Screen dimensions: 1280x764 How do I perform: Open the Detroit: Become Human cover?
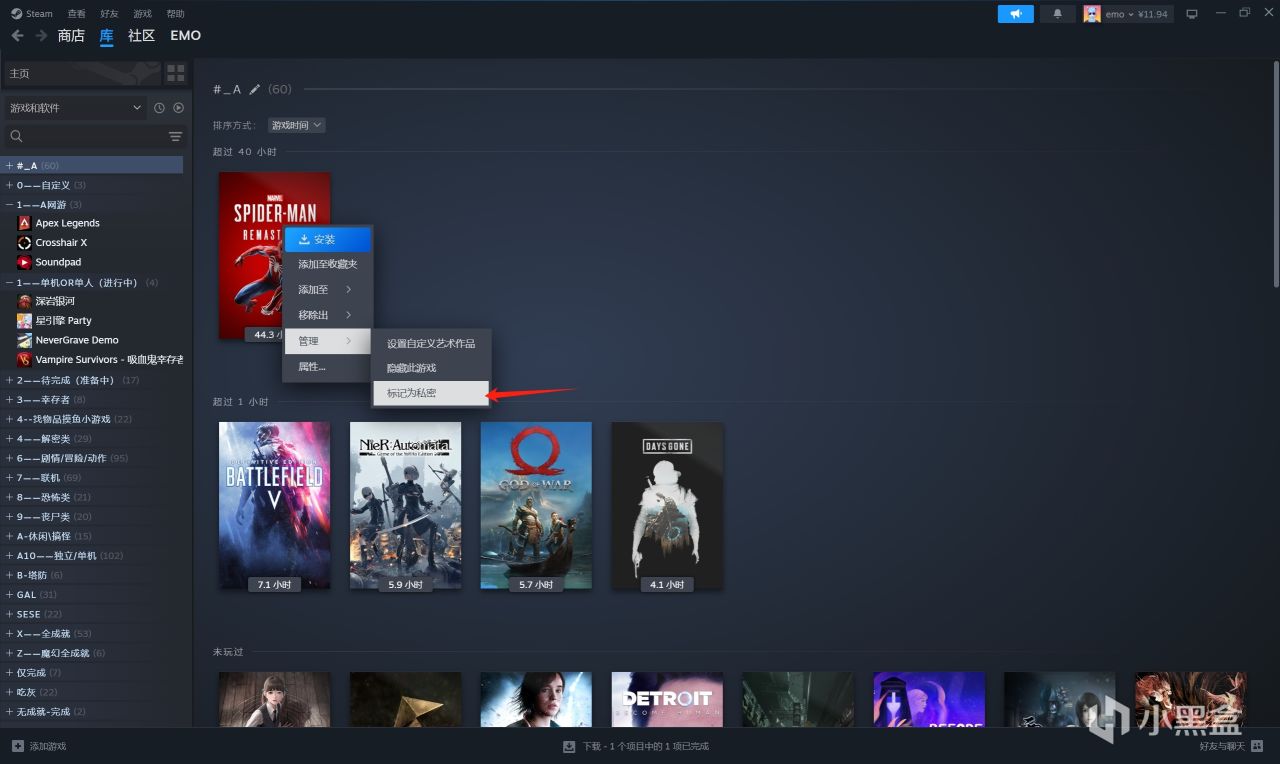667,699
